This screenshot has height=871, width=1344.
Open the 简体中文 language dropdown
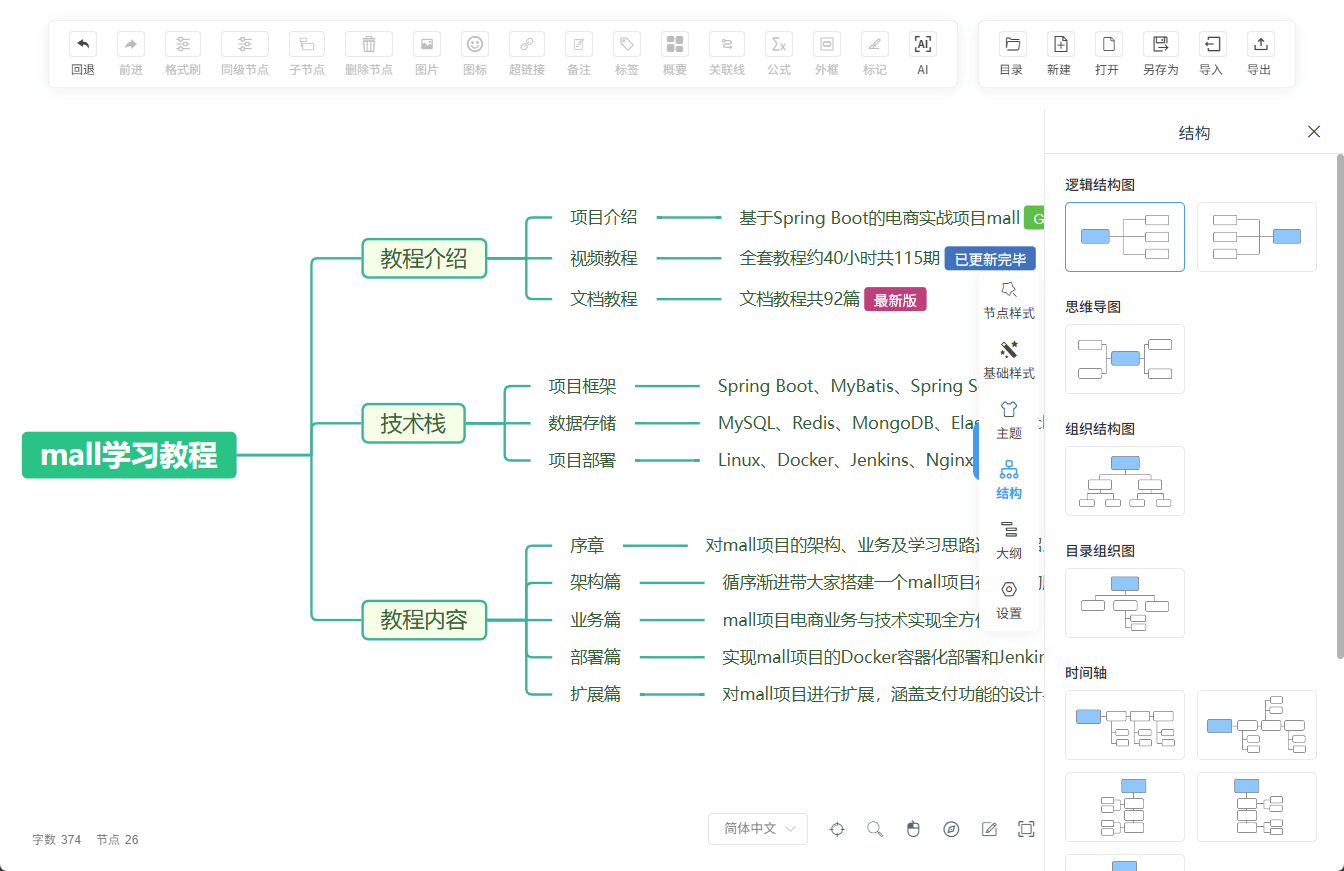tap(757, 829)
